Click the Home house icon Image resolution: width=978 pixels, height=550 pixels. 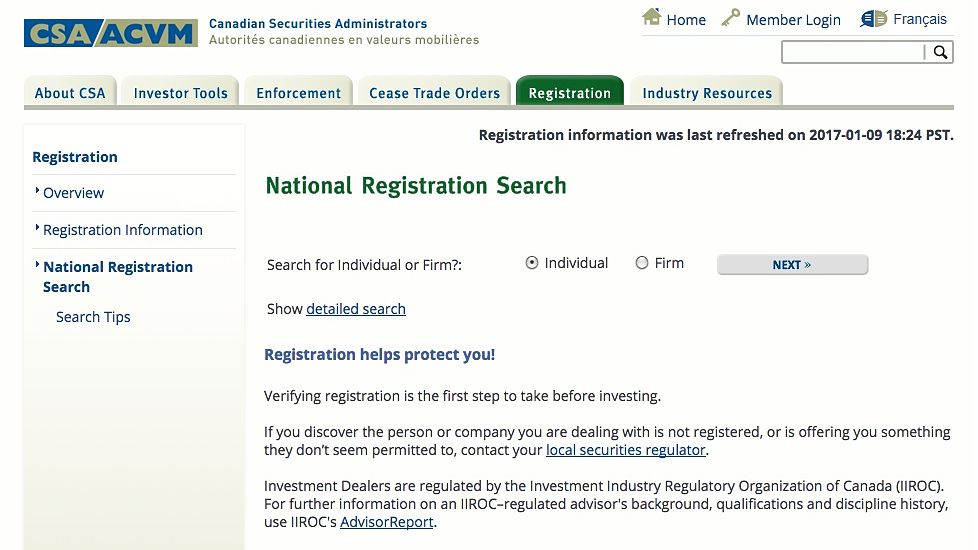tap(652, 17)
